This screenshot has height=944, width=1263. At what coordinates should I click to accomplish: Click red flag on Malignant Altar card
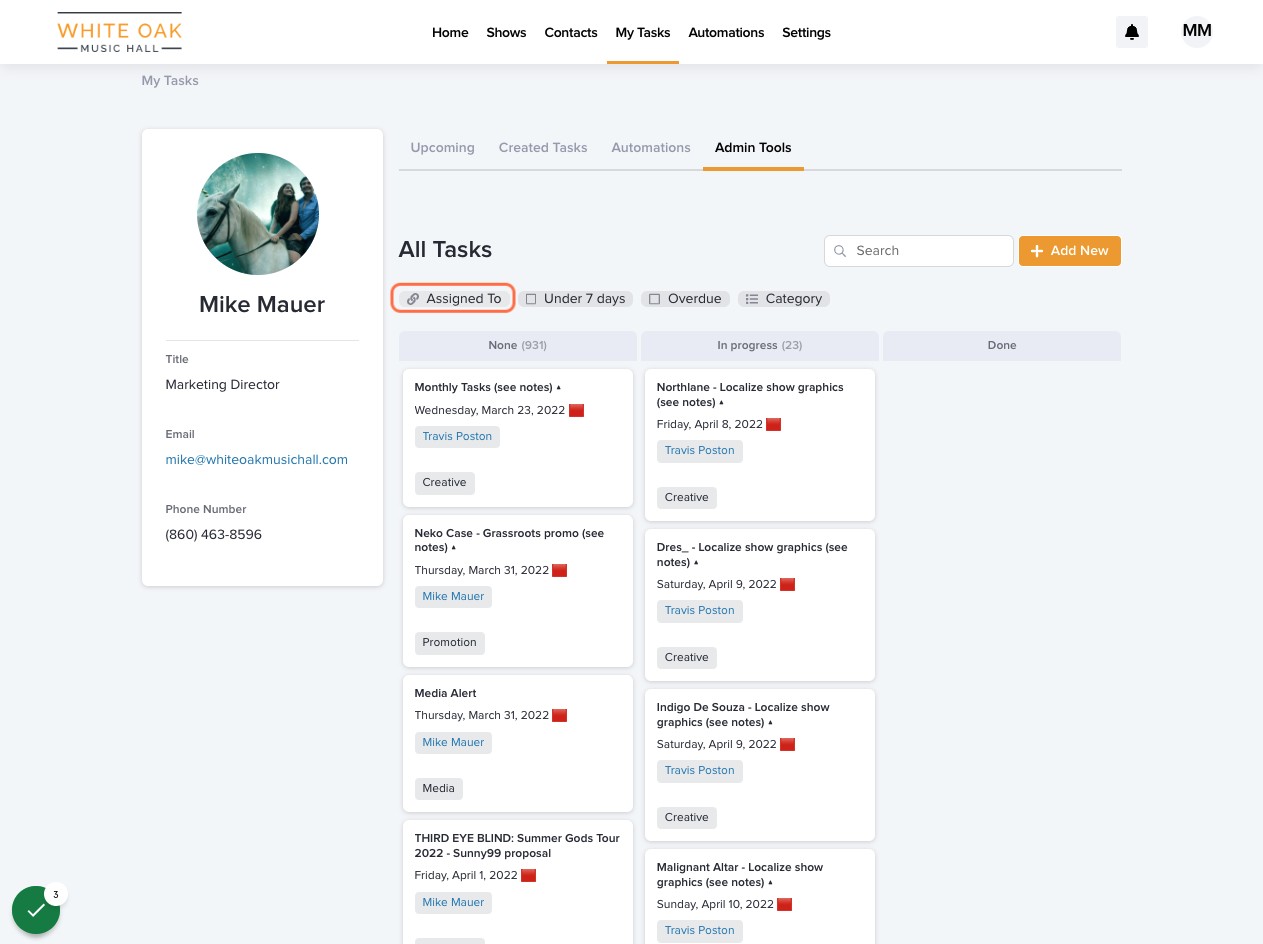(x=784, y=904)
